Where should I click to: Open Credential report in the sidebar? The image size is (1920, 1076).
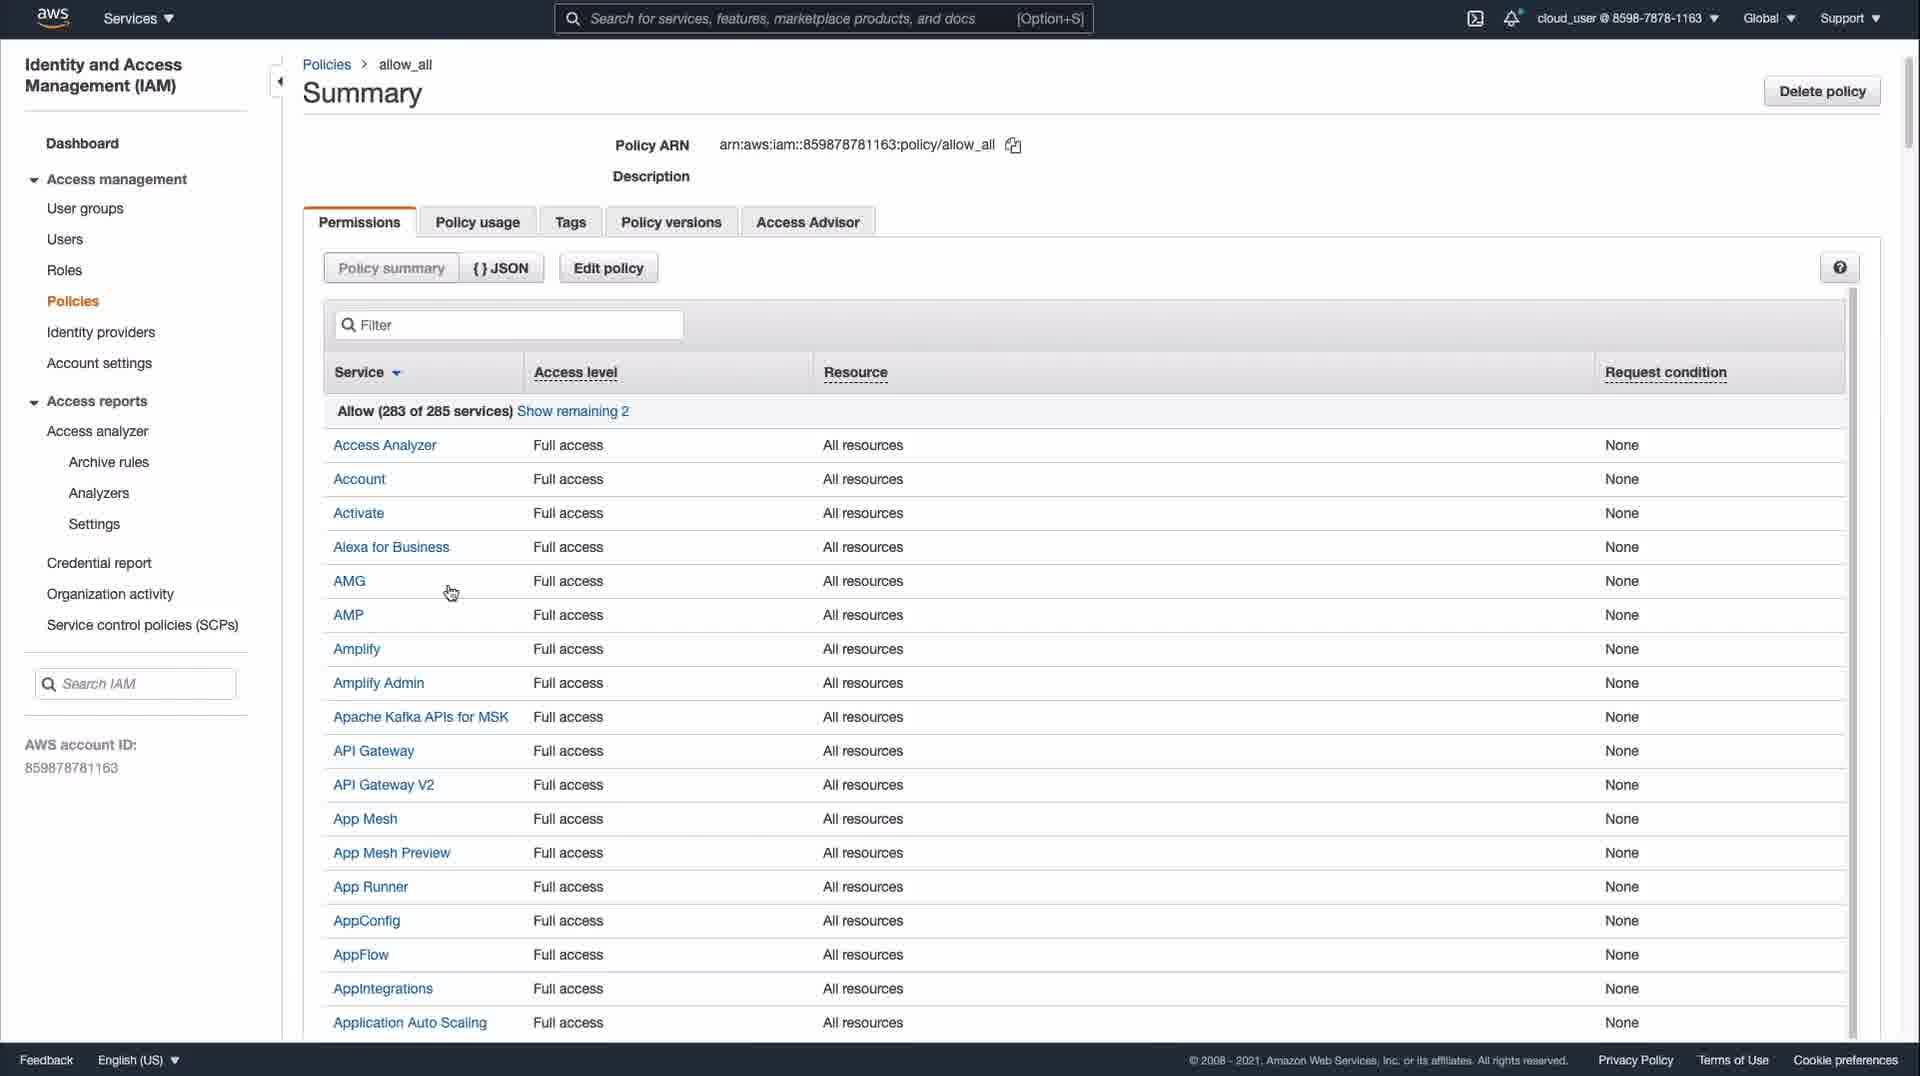pyautogui.click(x=99, y=563)
